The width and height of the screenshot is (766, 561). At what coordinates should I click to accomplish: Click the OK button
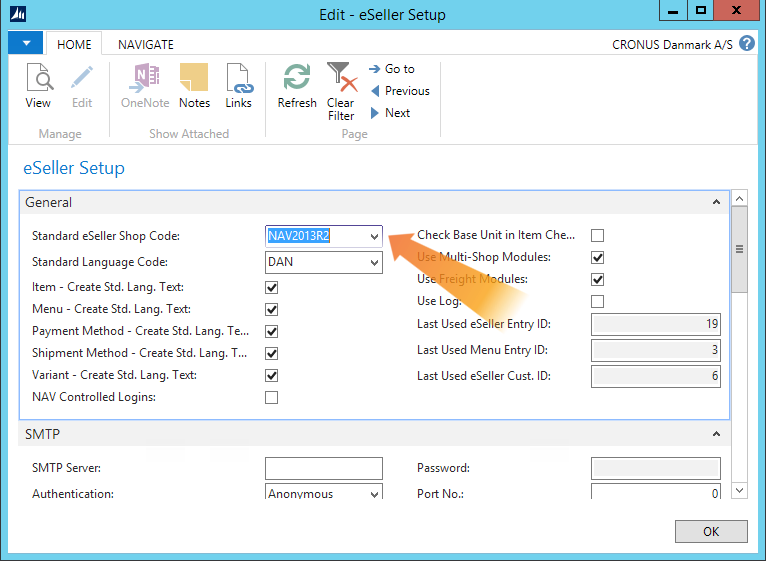click(x=711, y=531)
